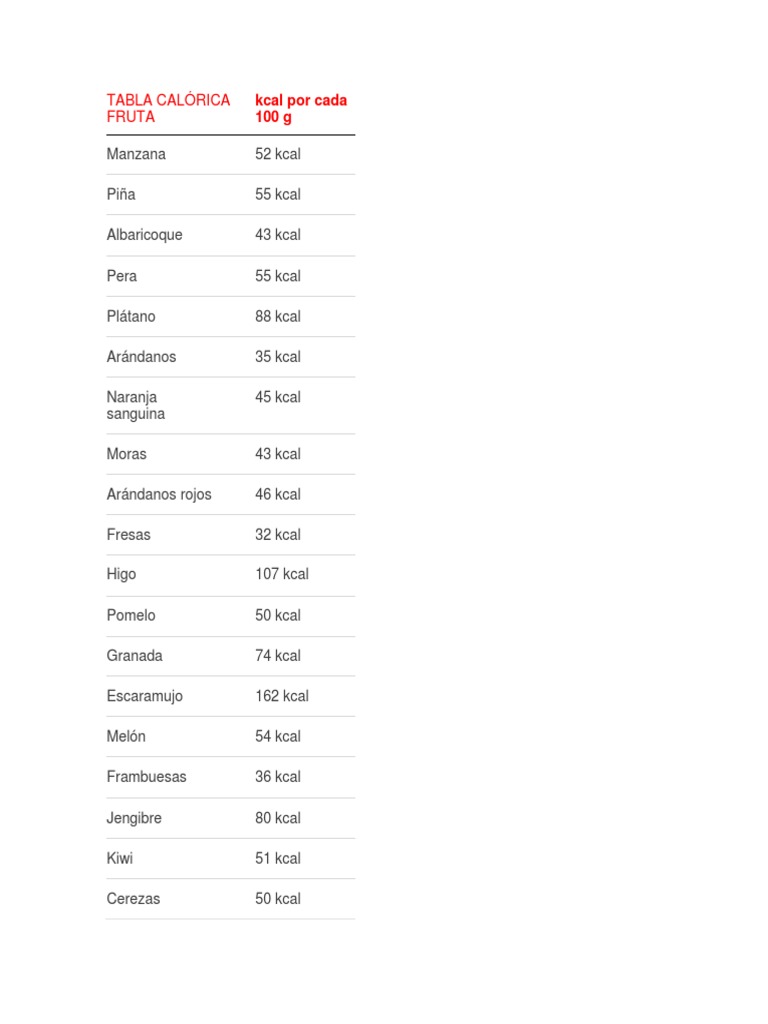This screenshot has width=768, height=1024.
Task: Select the Jengibre row name
Action: (134, 818)
